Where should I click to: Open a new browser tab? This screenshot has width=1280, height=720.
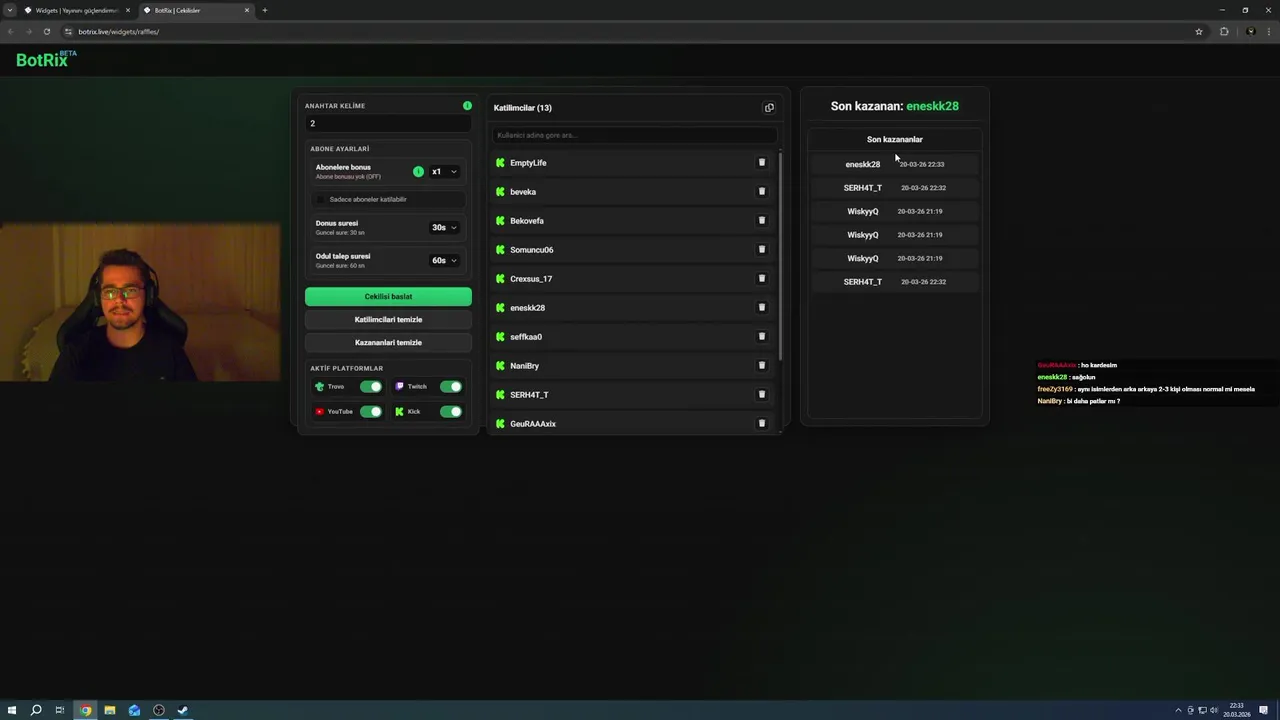click(x=264, y=10)
